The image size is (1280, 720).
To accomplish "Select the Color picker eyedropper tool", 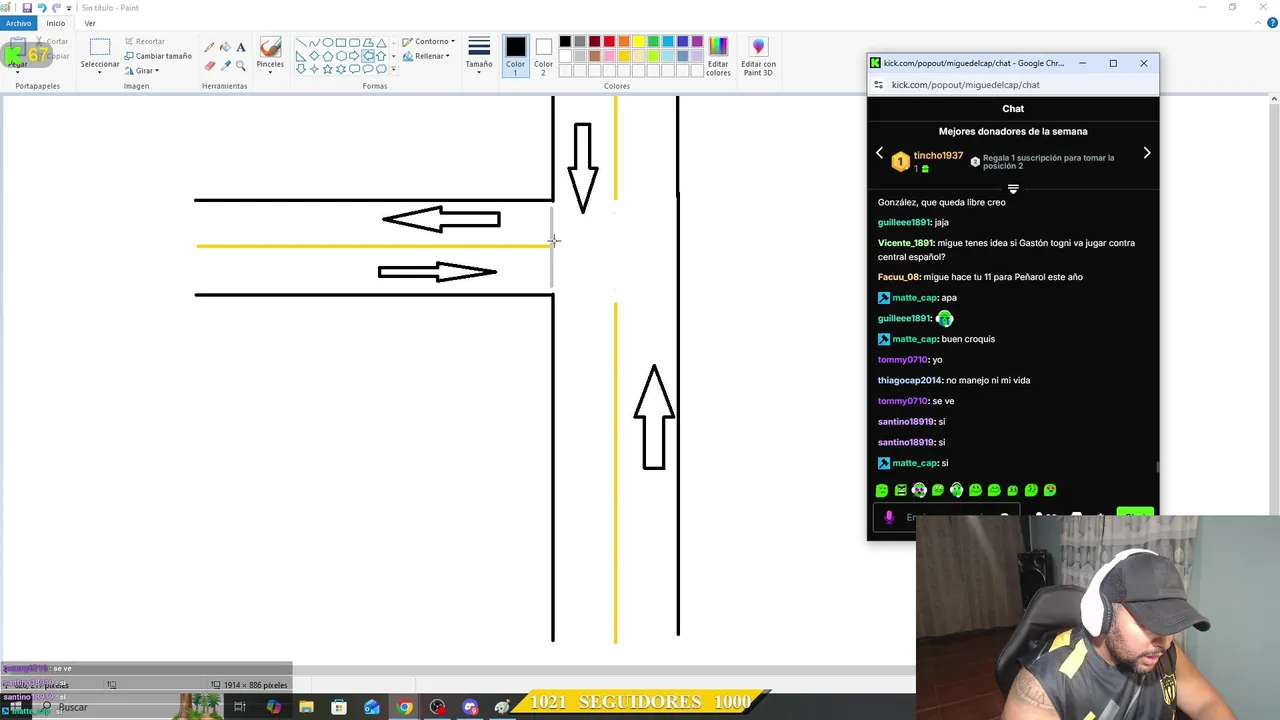I will coord(225,65).
